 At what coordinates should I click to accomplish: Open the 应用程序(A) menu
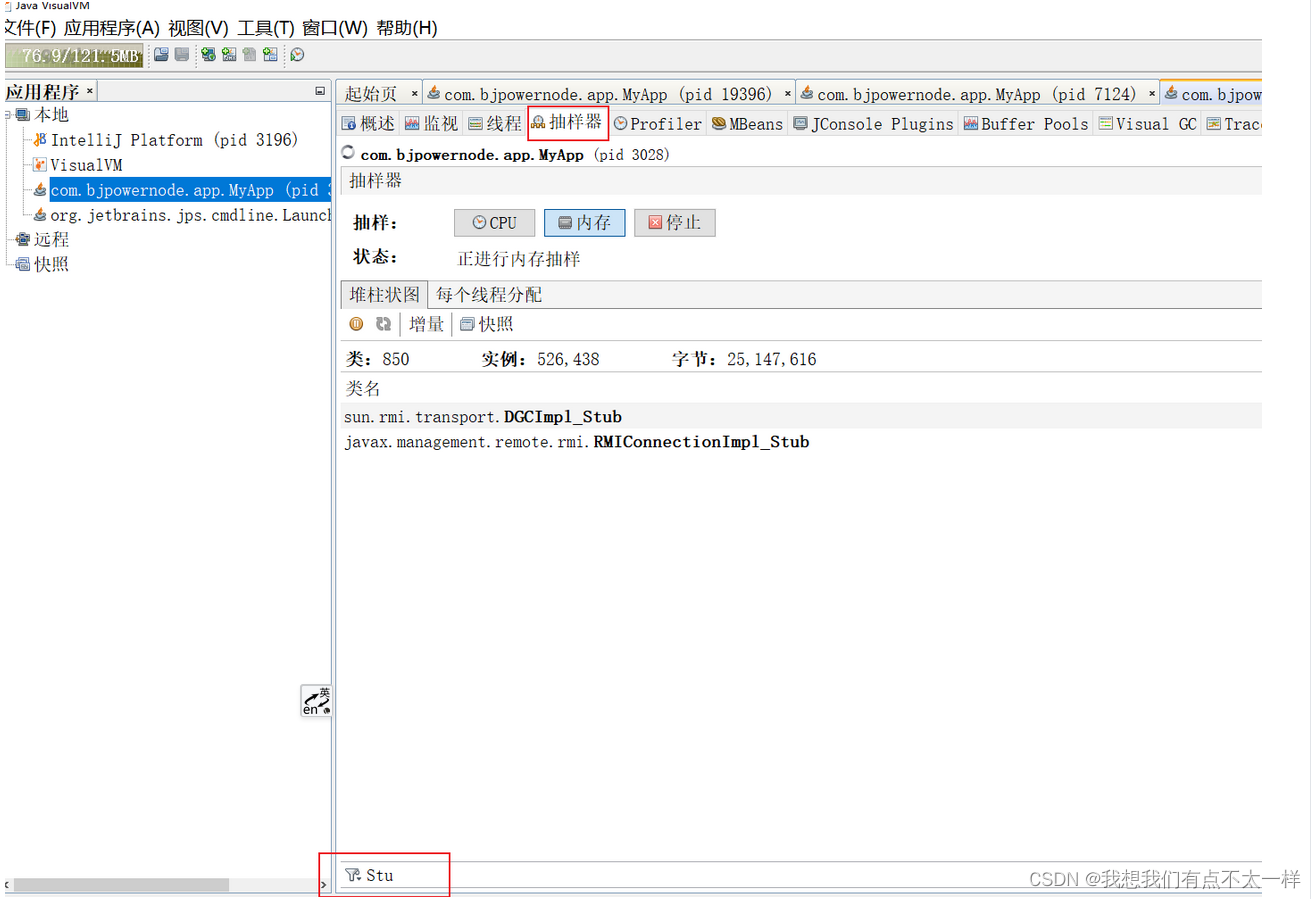[x=112, y=28]
